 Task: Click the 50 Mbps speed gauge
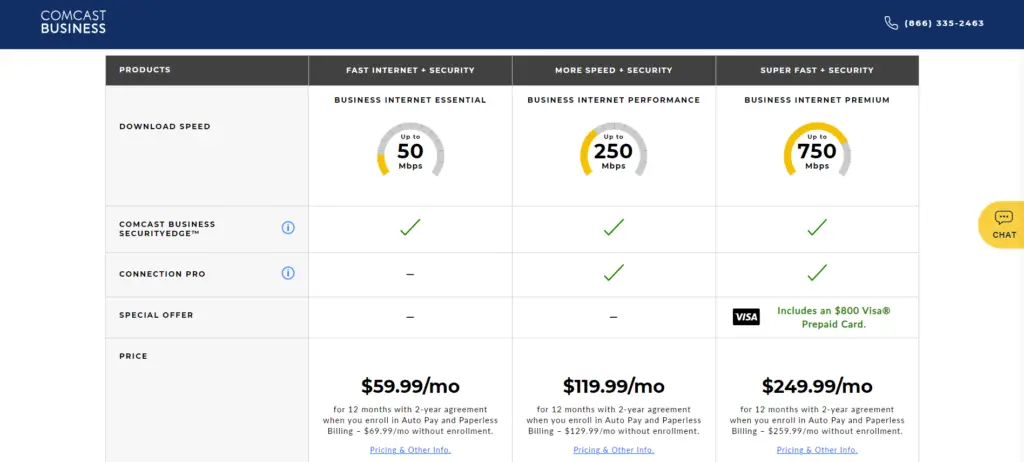coord(410,150)
